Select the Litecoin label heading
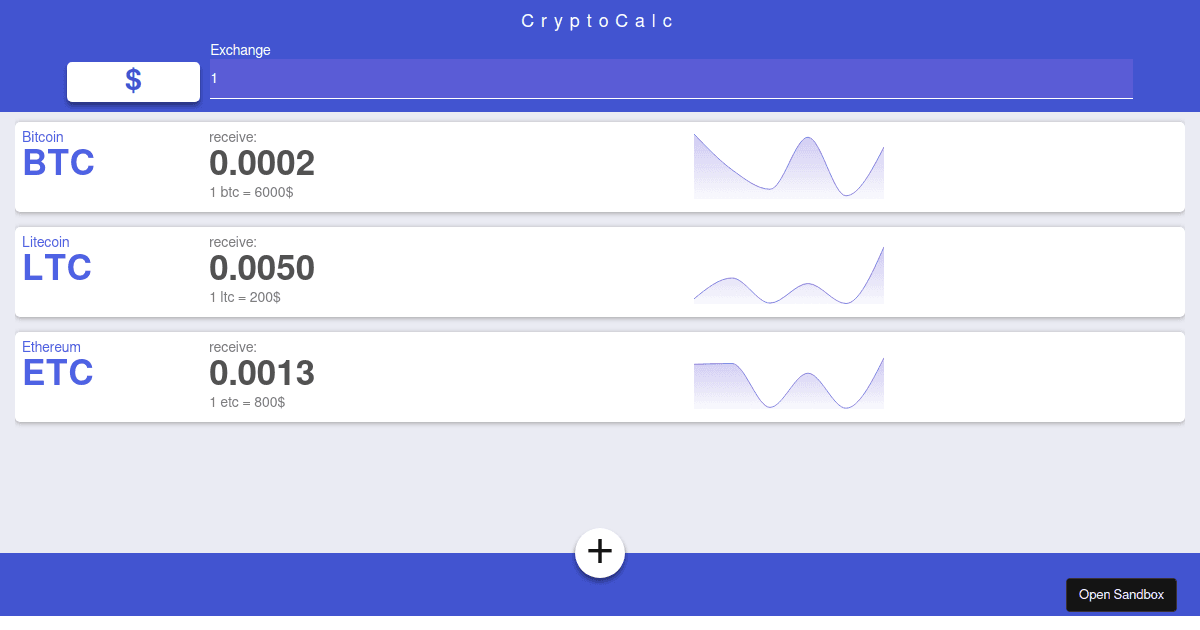Viewport: 1200px width, 630px height. point(46,242)
